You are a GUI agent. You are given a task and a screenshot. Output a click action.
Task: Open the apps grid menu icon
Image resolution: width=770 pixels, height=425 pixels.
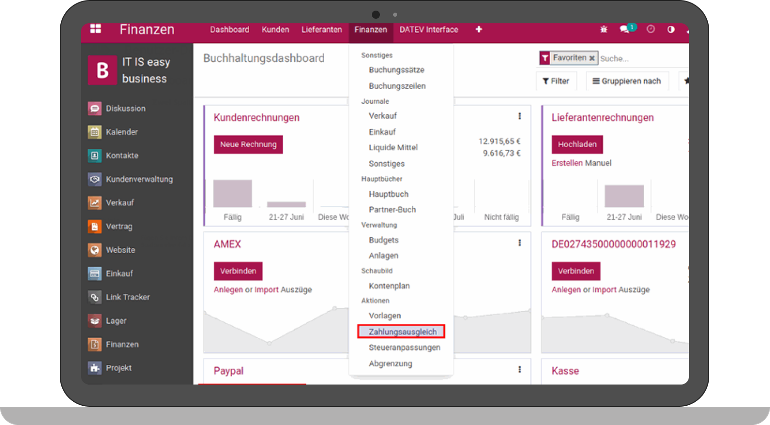(x=95, y=29)
